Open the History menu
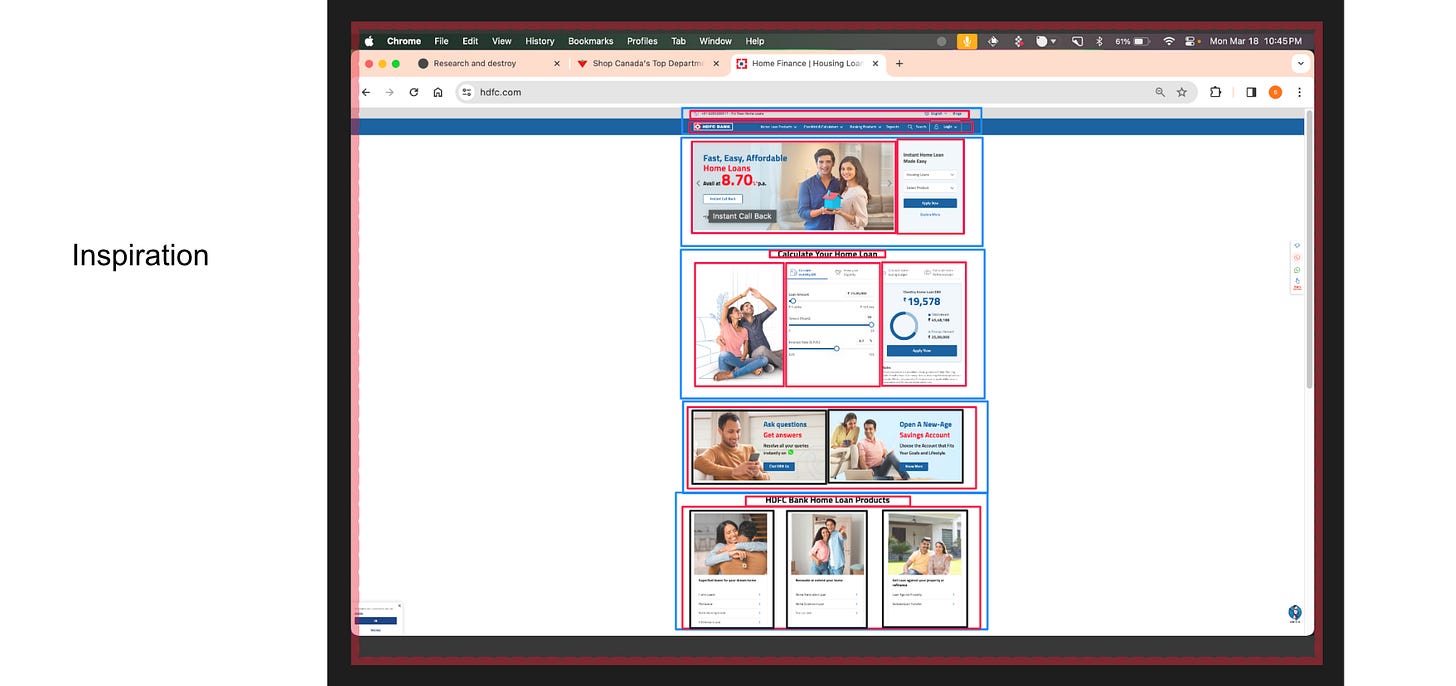Viewport: 1456px width, 686px height. coord(540,41)
